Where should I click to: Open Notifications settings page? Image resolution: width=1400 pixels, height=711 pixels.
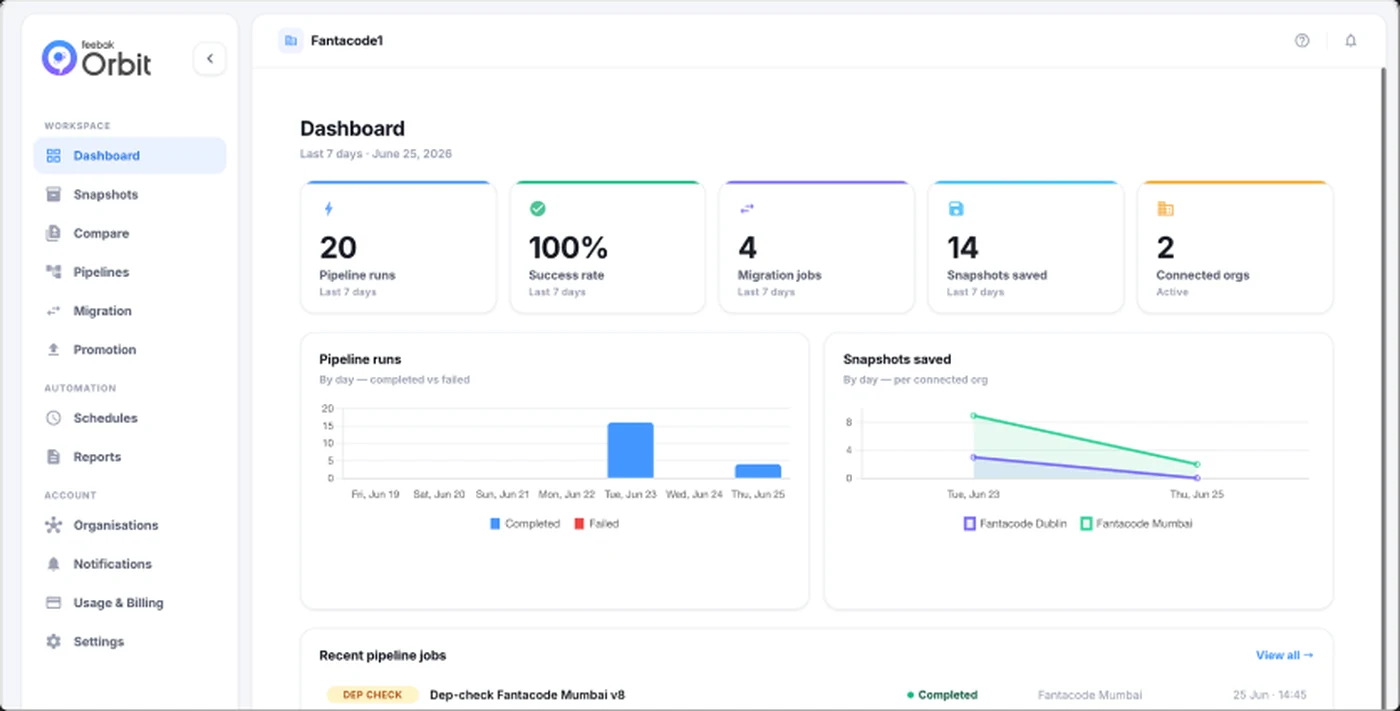pos(130,564)
